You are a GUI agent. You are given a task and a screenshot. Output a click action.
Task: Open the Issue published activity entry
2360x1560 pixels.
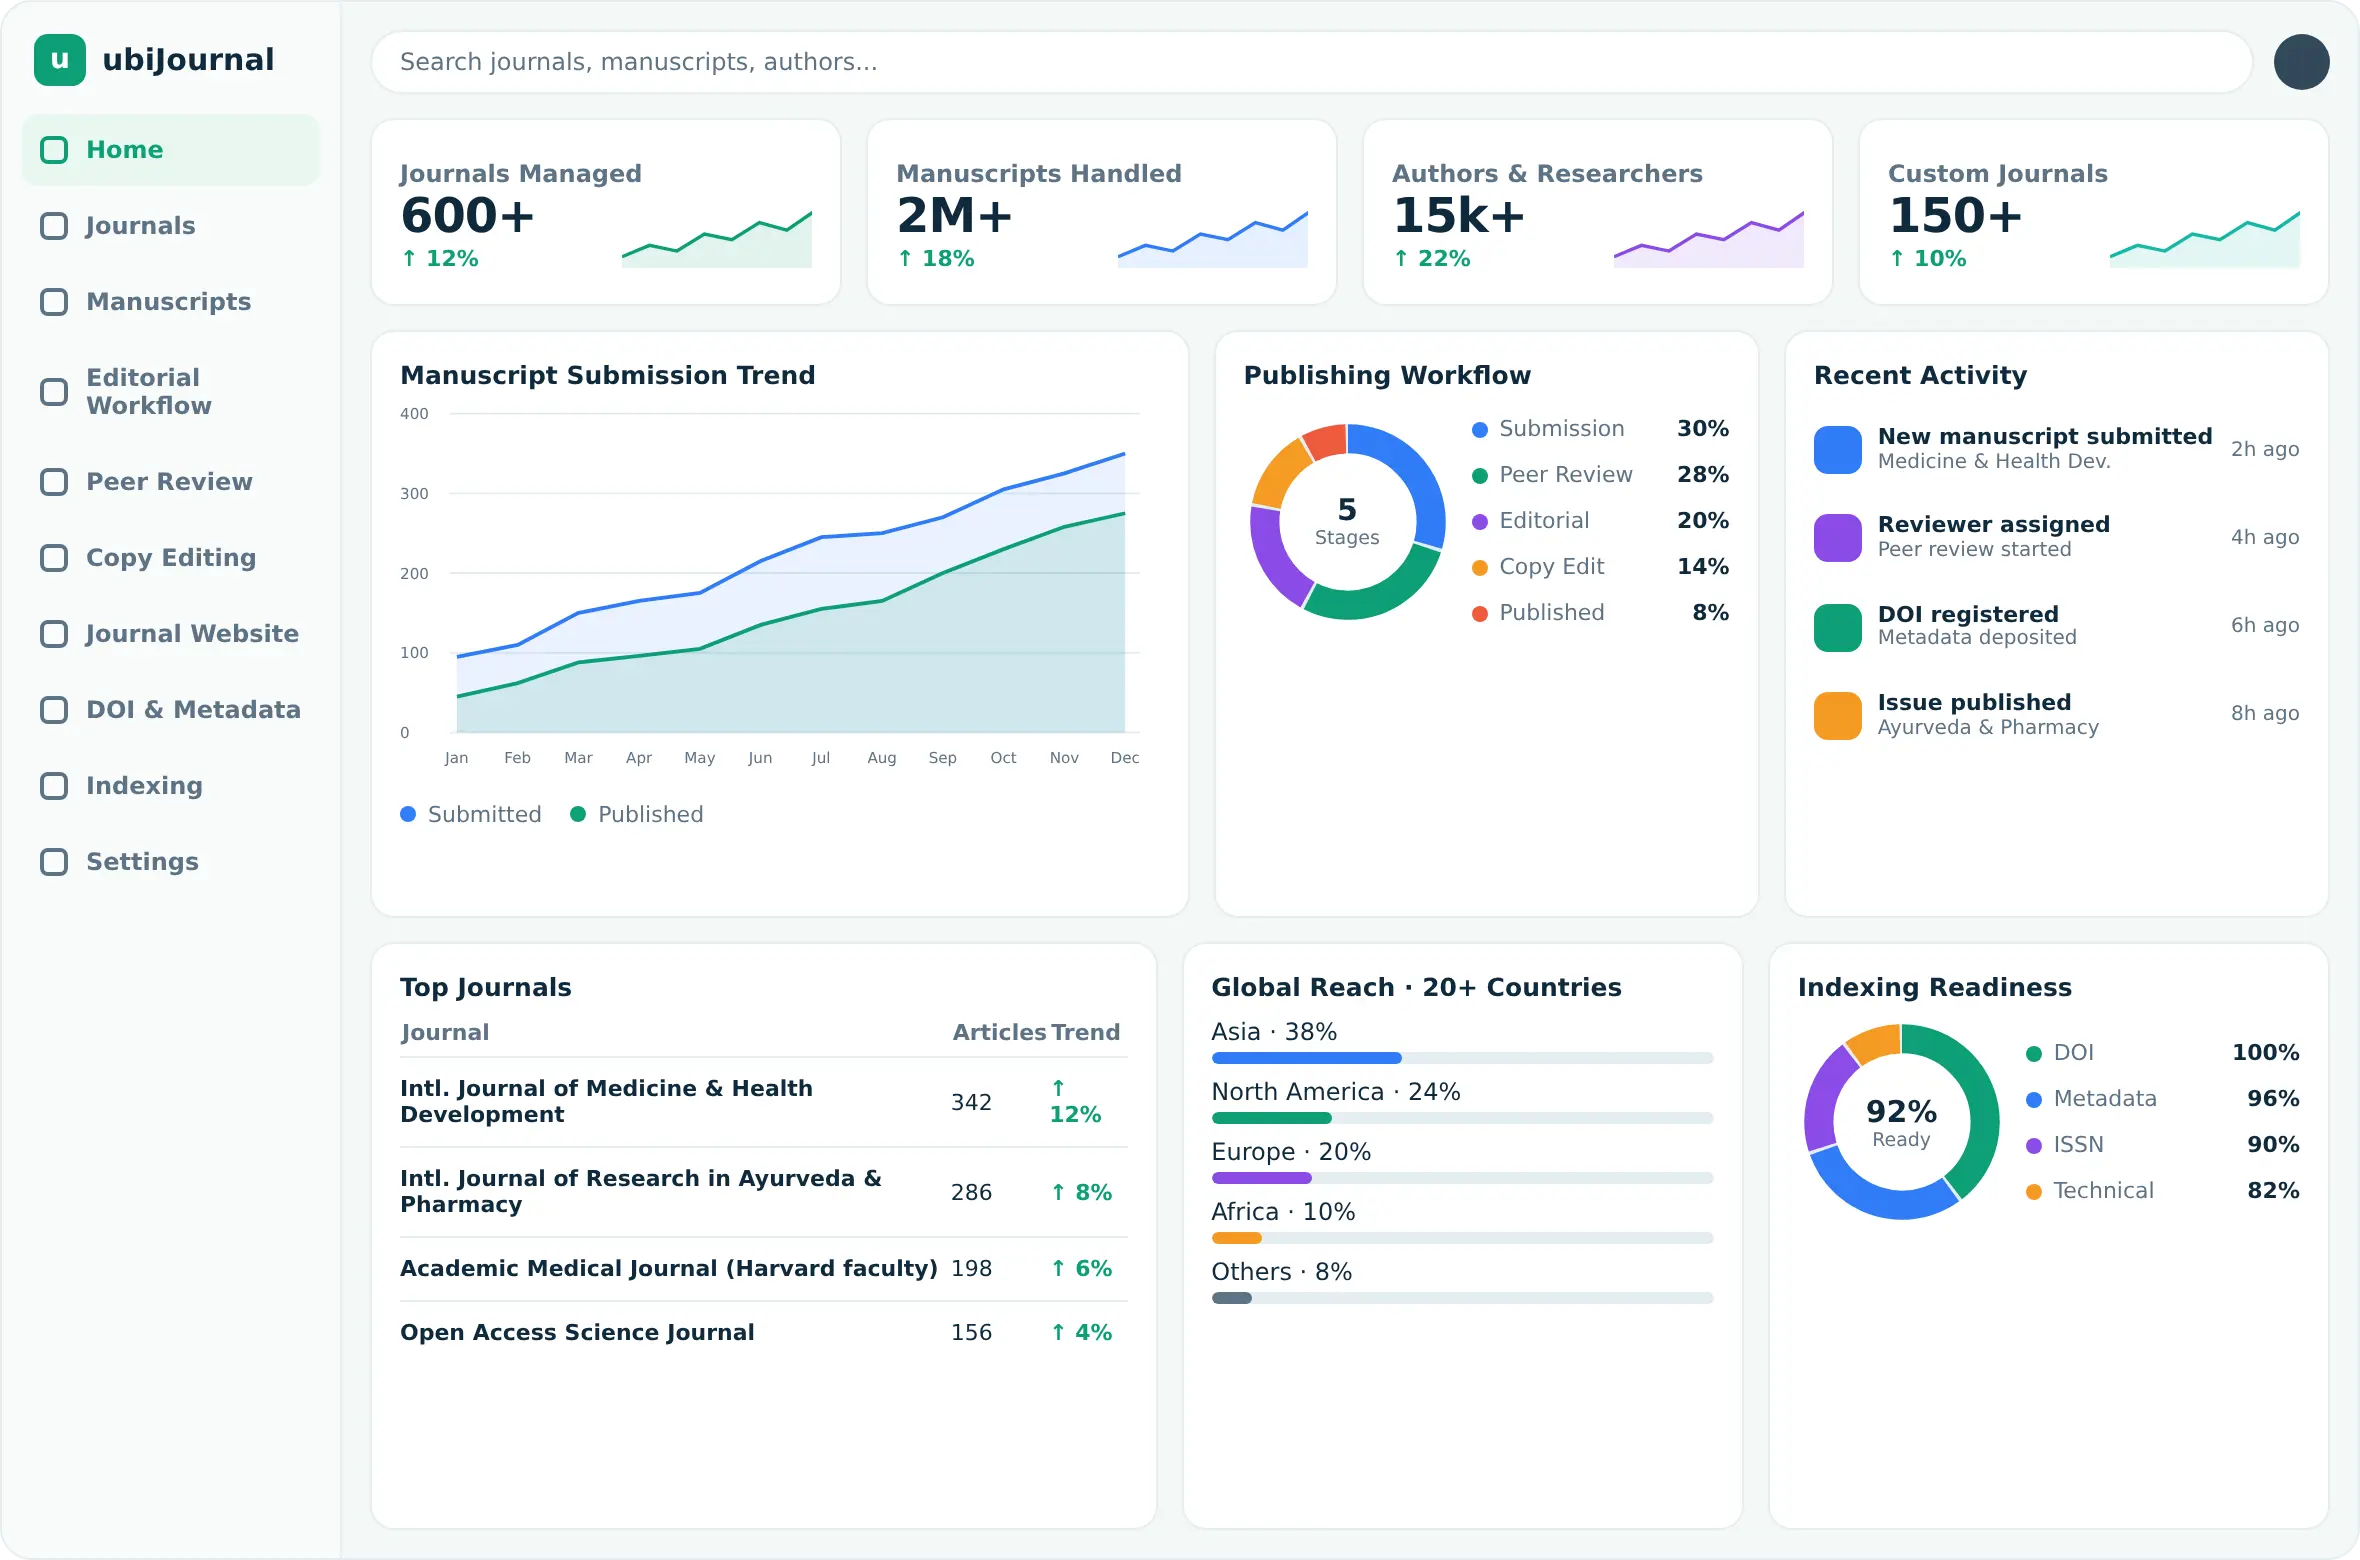2057,716
